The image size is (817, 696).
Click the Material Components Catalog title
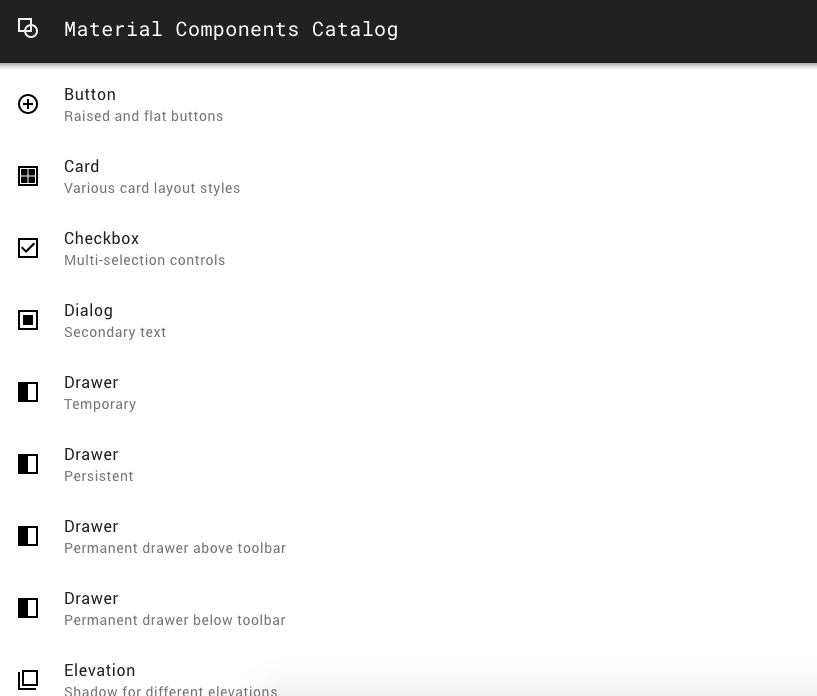coord(231,29)
